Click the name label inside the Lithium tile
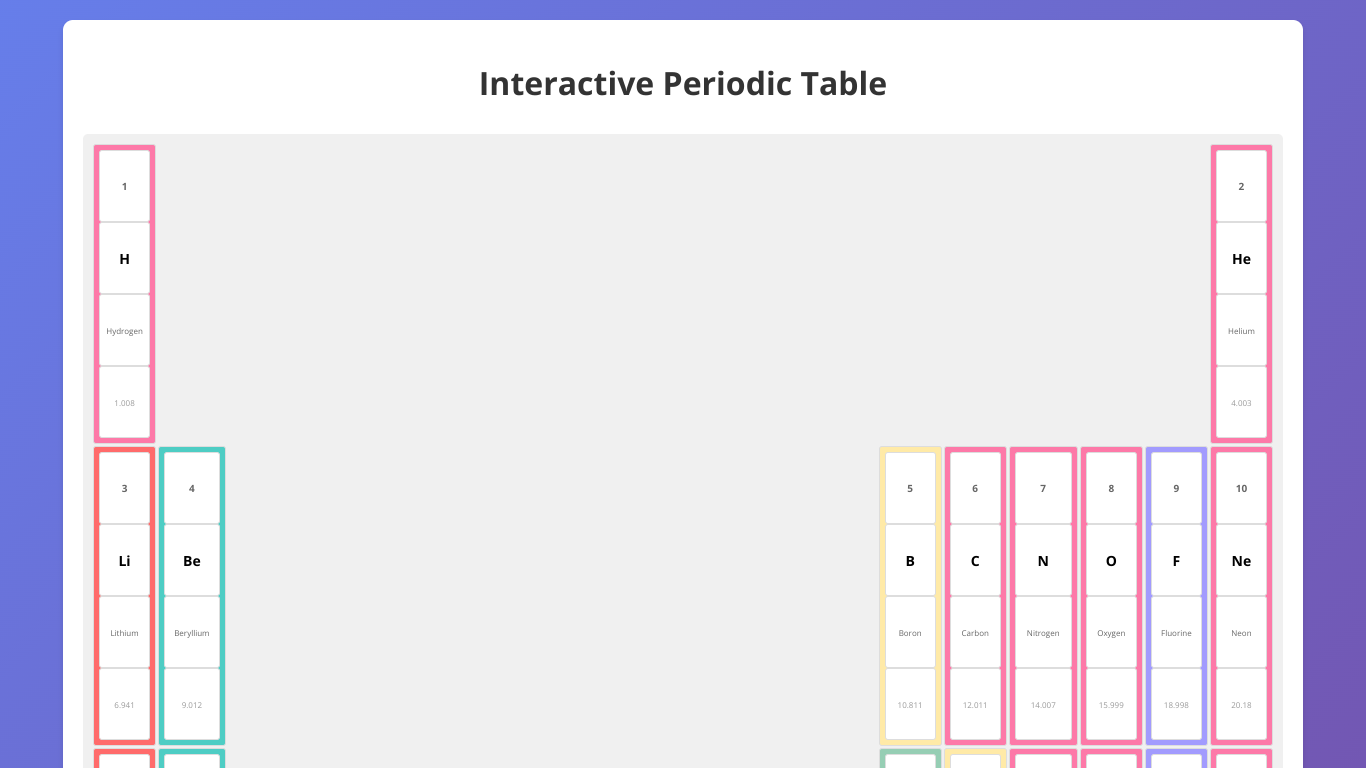The image size is (1366, 768). (x=124, y=632)
